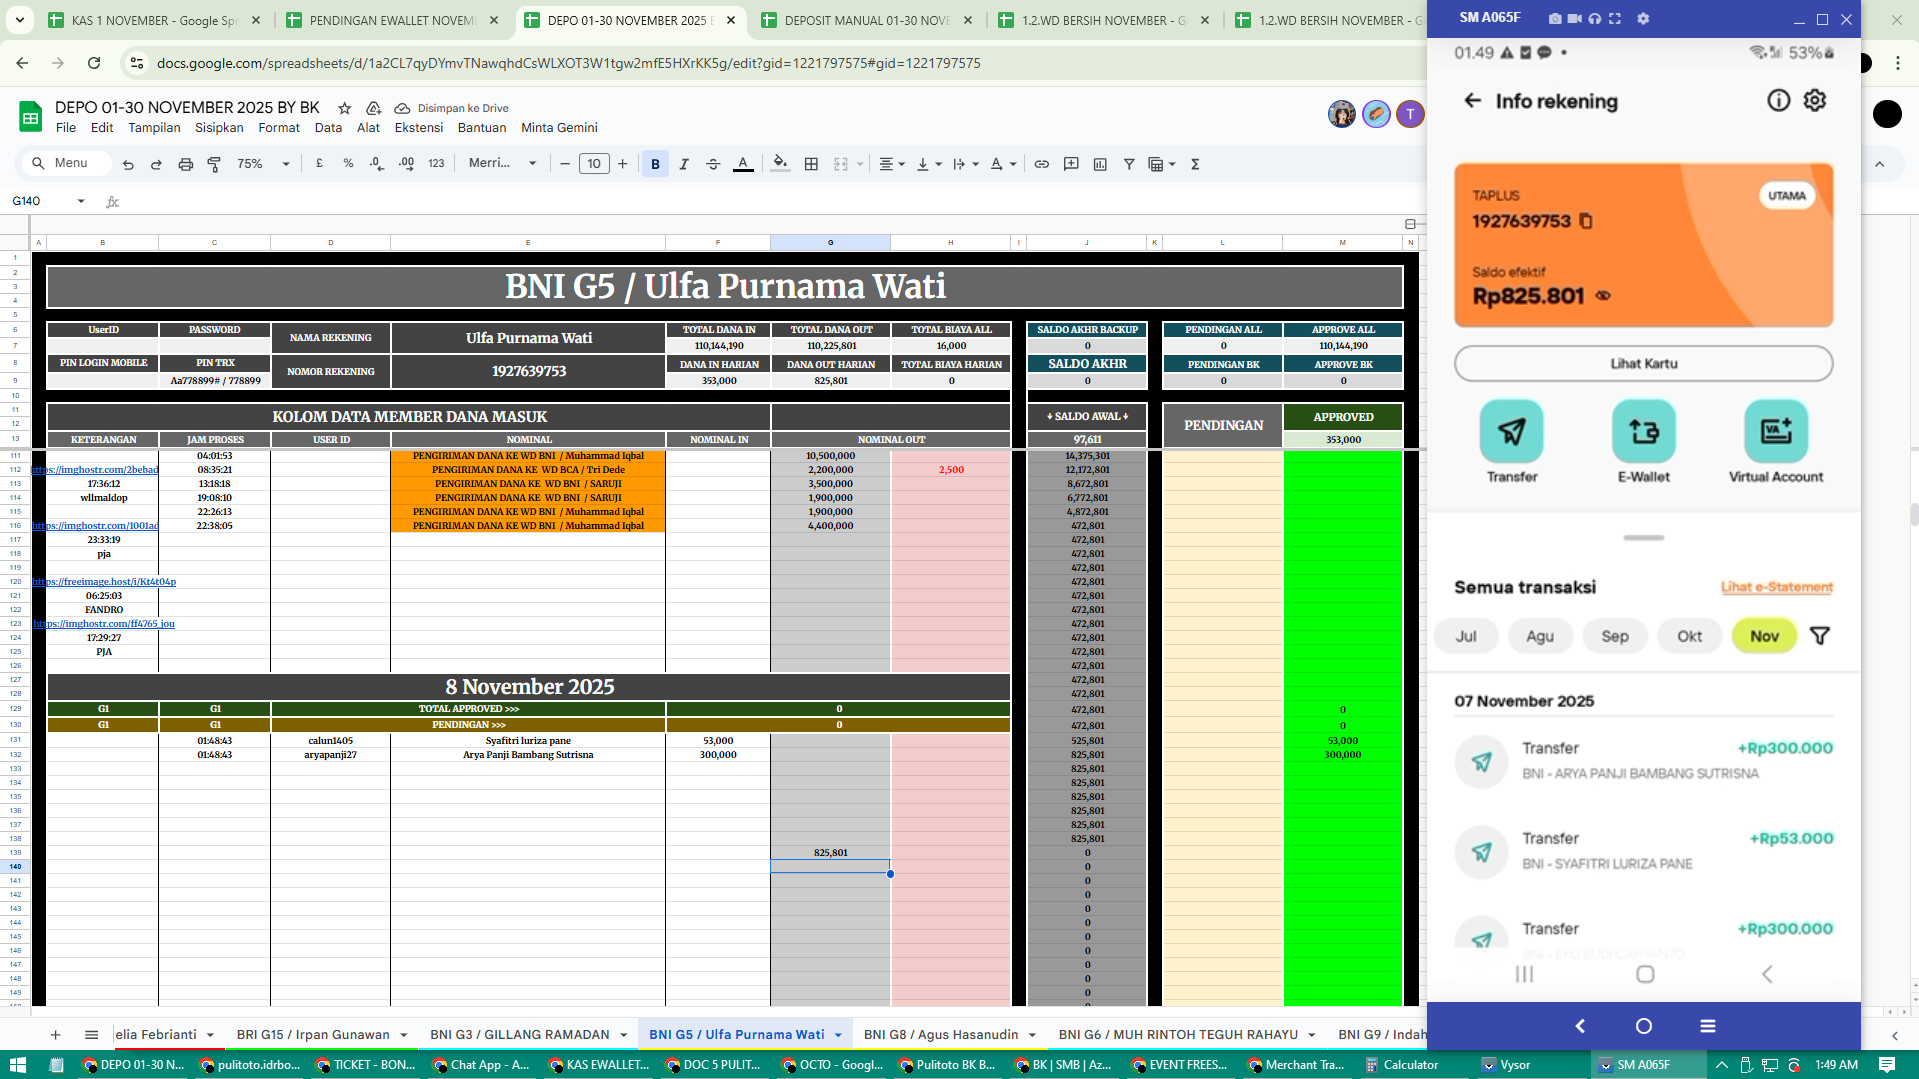Open the horizontal align dropdown
This screenshot has width=1919, height=1079.
click(x=892, y=164)
